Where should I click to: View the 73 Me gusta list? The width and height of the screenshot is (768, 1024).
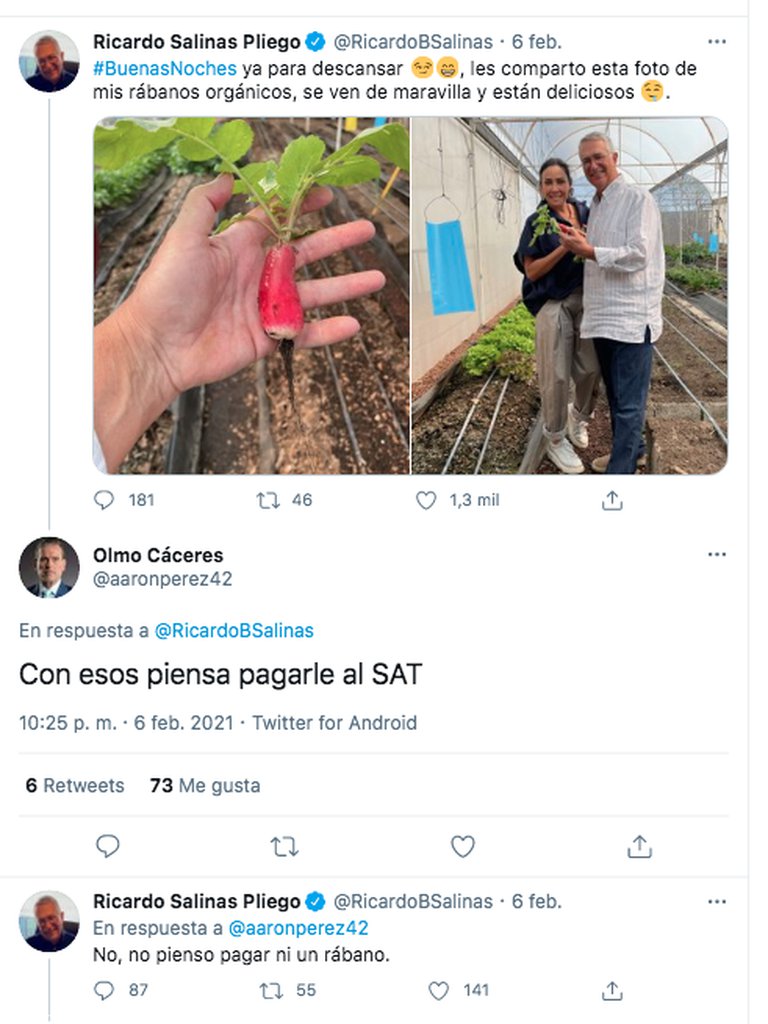tap(205, 785)
